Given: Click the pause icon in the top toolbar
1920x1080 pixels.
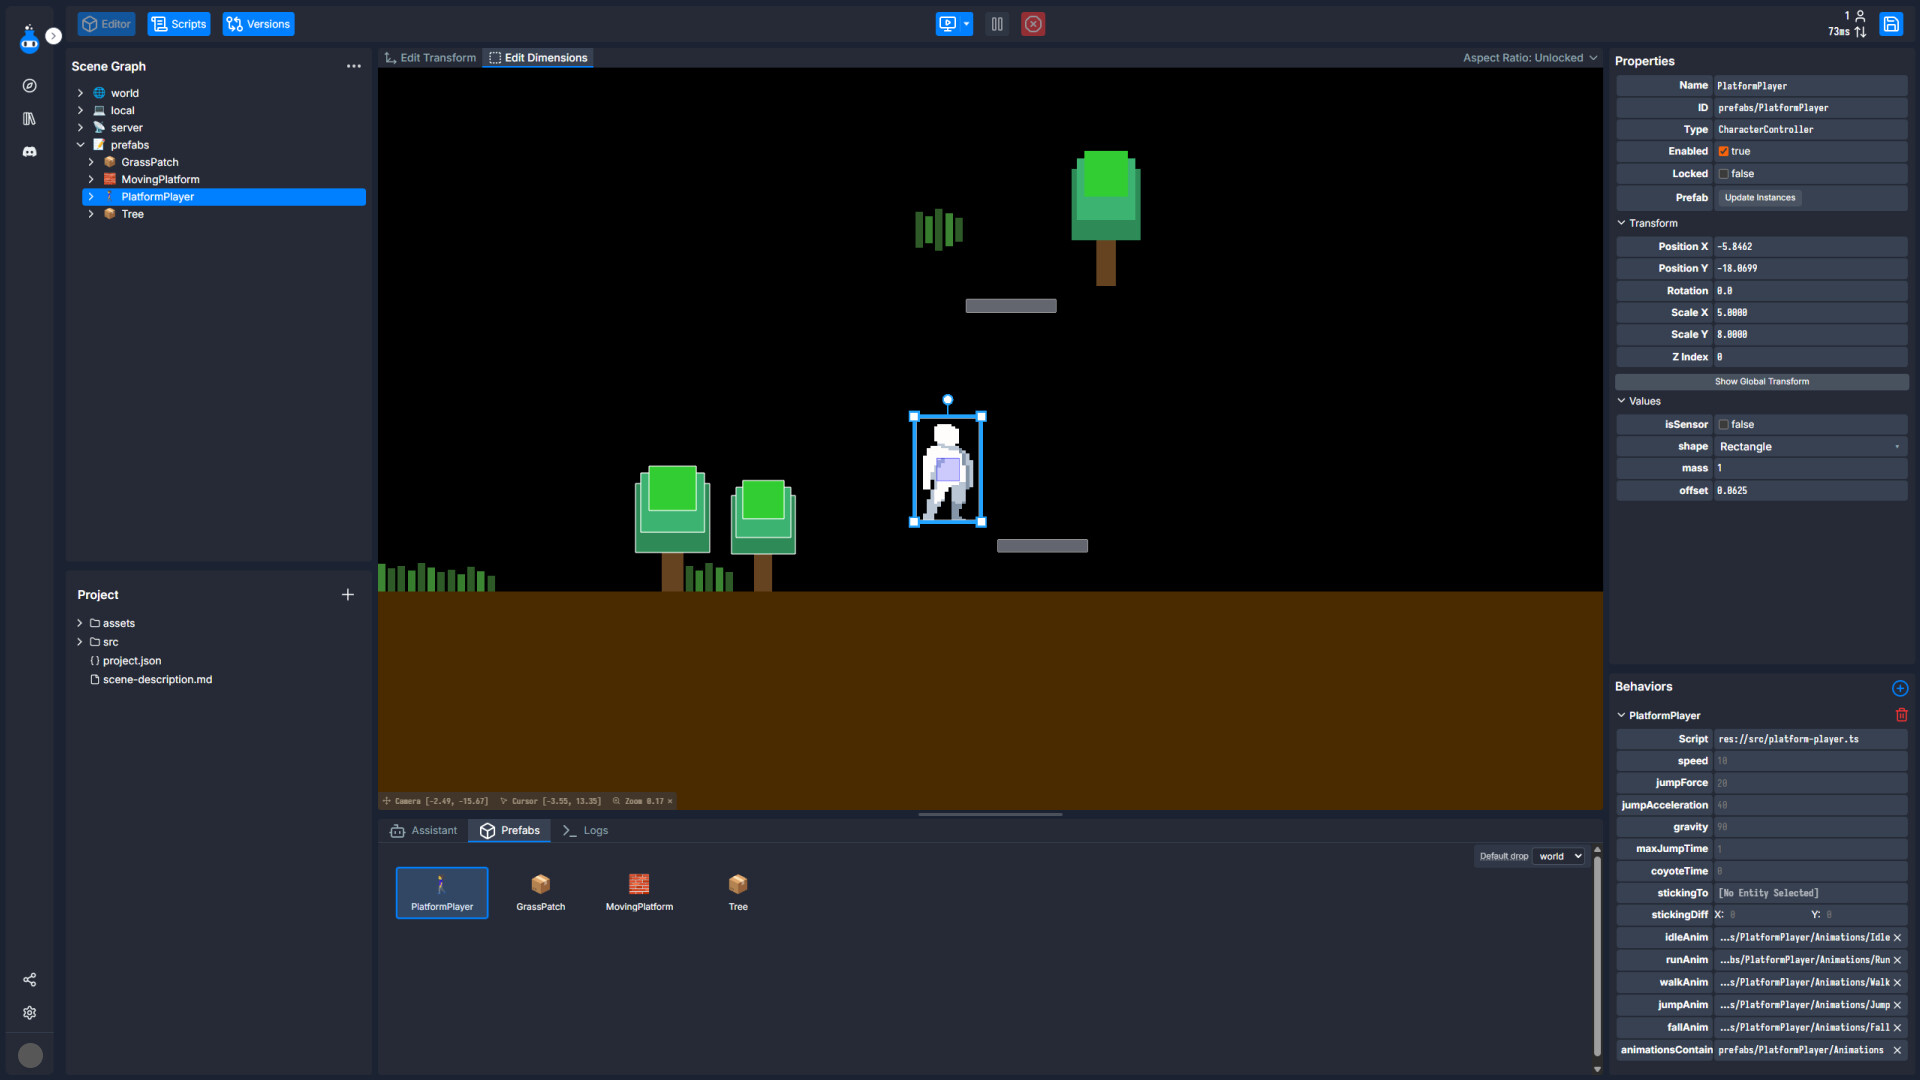Looking at the screenshot, I should coord(997,23).
